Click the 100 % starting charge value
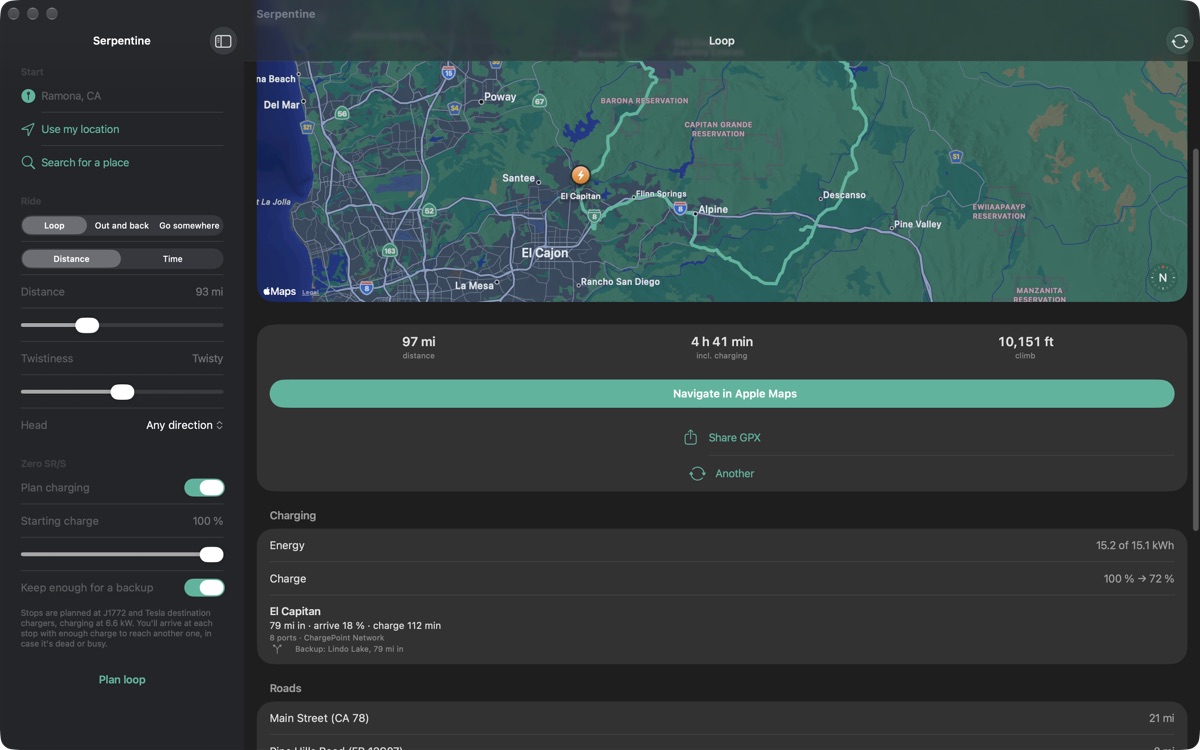Viewport: 1200px width, 750px height. [x=208, y=521]
